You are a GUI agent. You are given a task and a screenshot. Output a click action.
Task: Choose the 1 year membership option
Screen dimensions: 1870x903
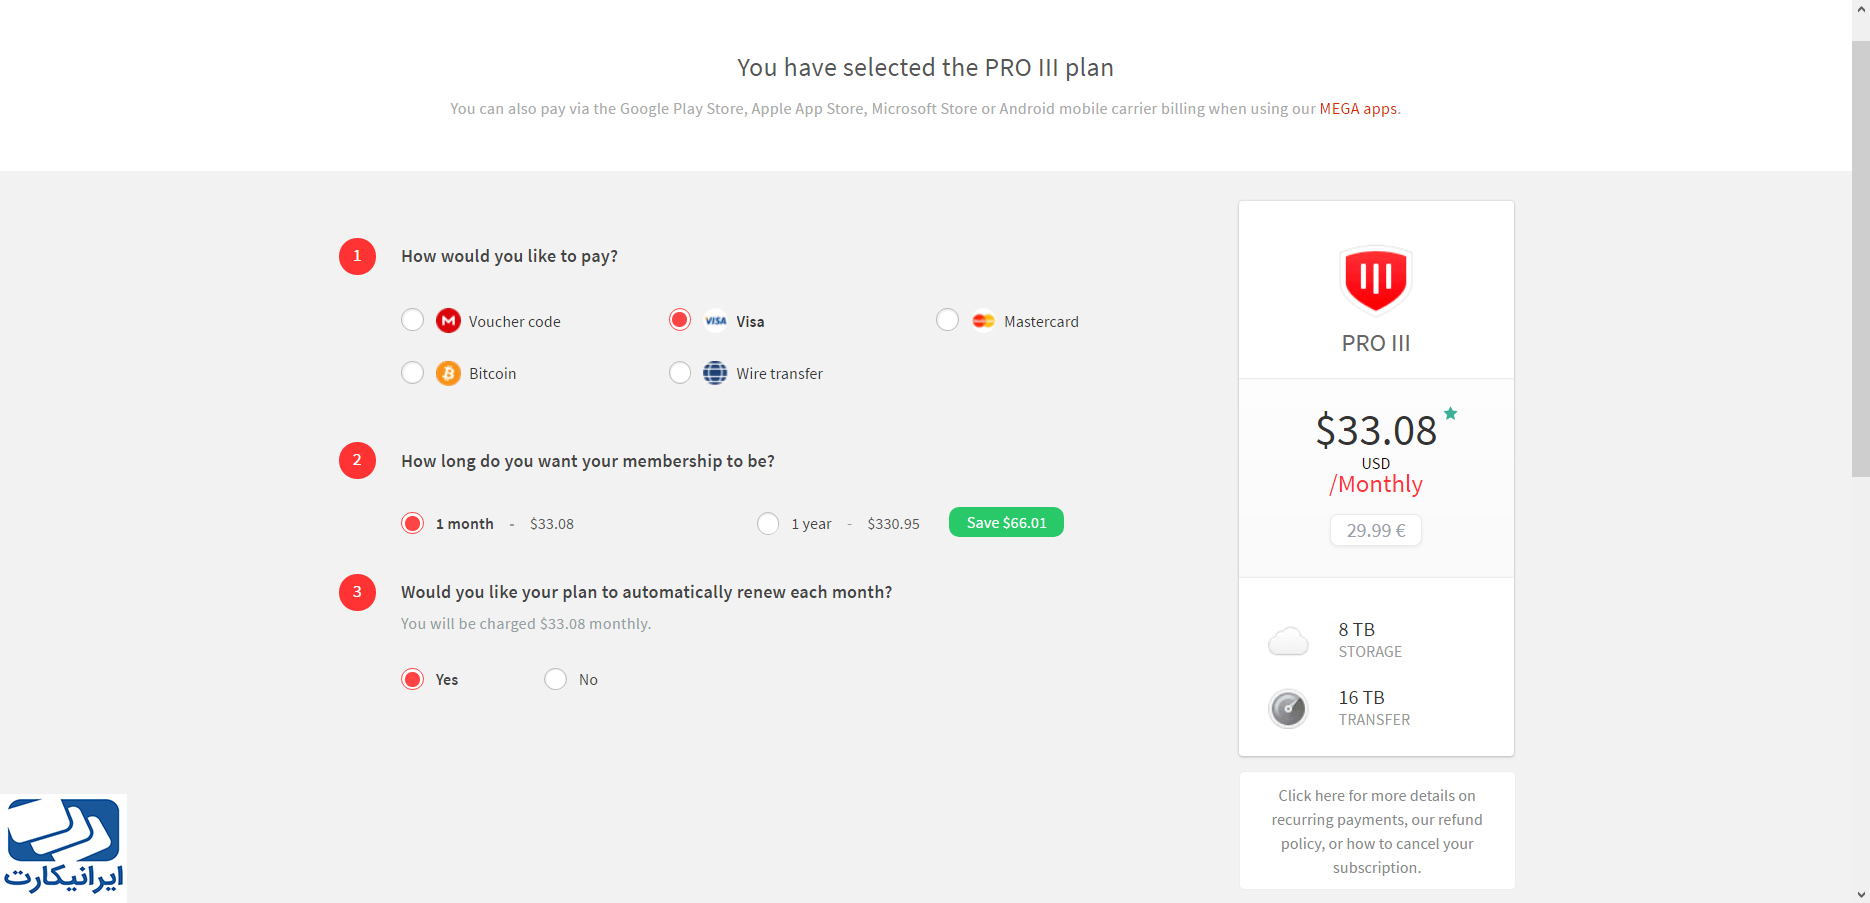coord(768,524)
